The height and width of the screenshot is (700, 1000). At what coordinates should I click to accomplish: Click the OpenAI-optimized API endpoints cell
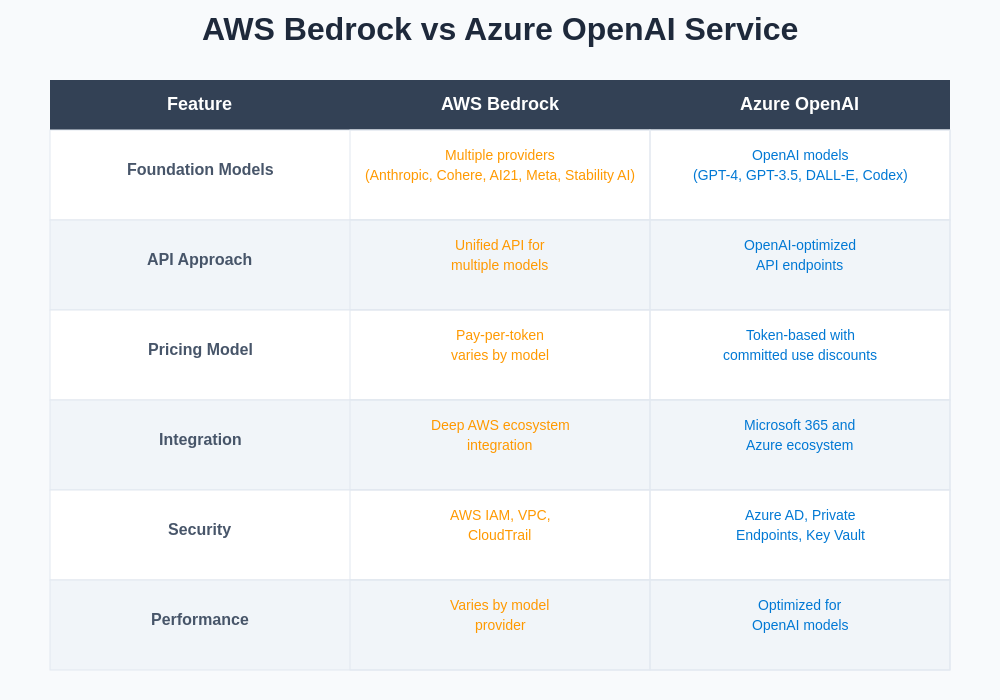pyautogui.click(x=800, y=256)
